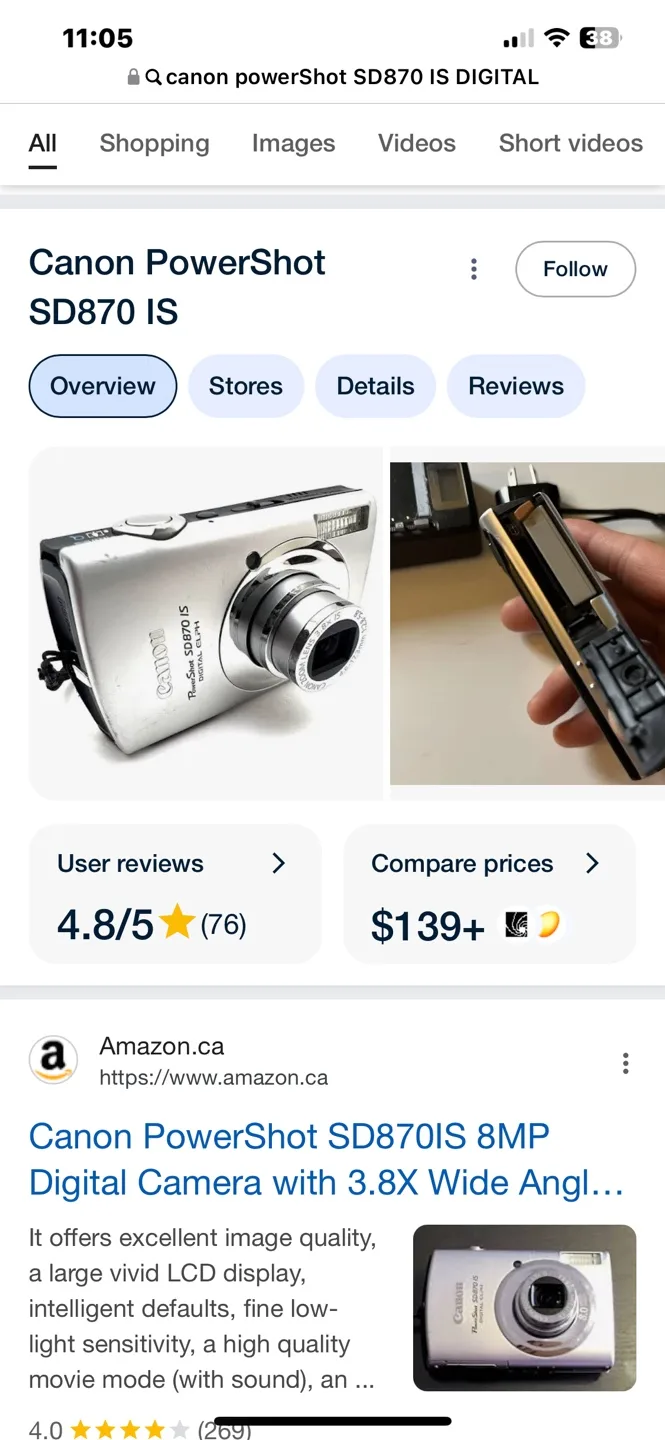The height and width of the screenshot is (1440, 665).
Task: Tap the Follow button
Action: 575,269
